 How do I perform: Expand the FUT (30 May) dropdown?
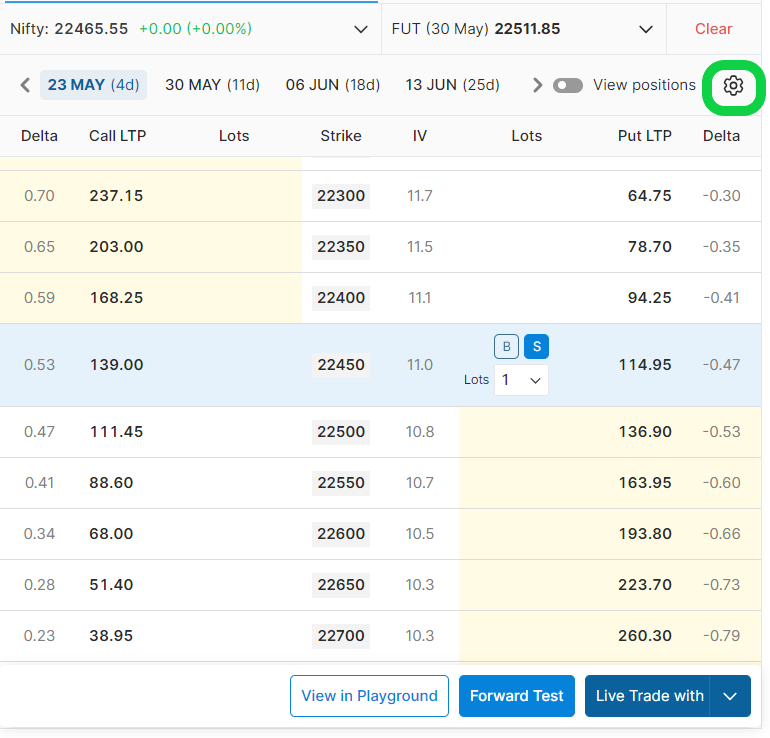pyautogui.click(x=646, y=29)
